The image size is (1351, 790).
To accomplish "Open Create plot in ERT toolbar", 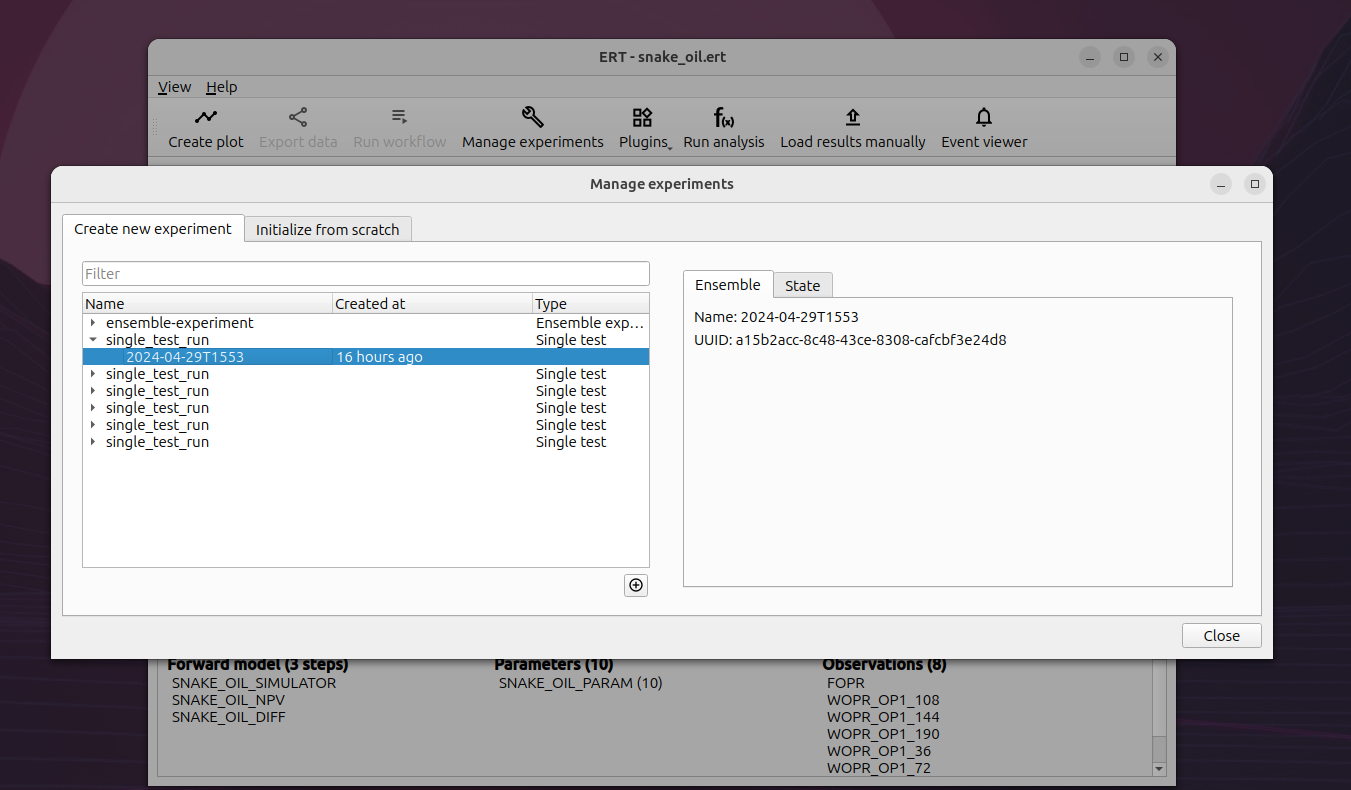I will (x=205, y=128).
